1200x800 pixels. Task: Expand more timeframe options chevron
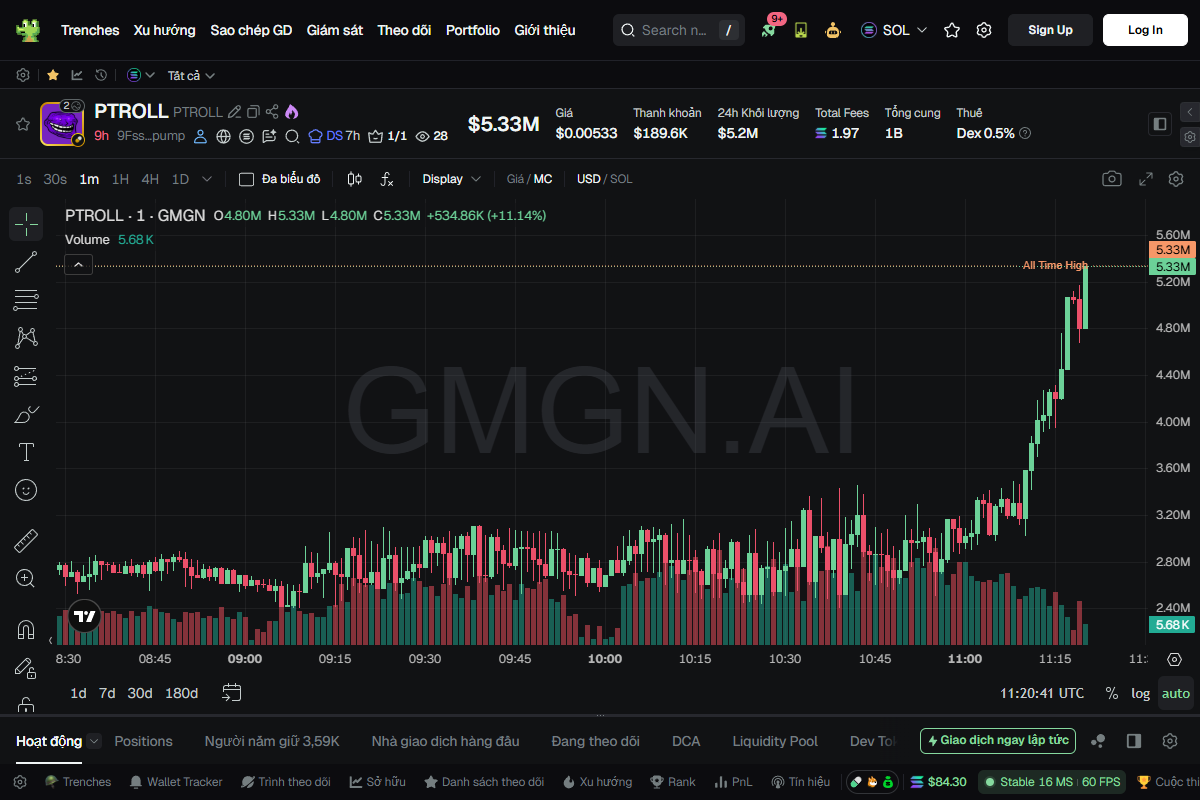pos(207,179)
